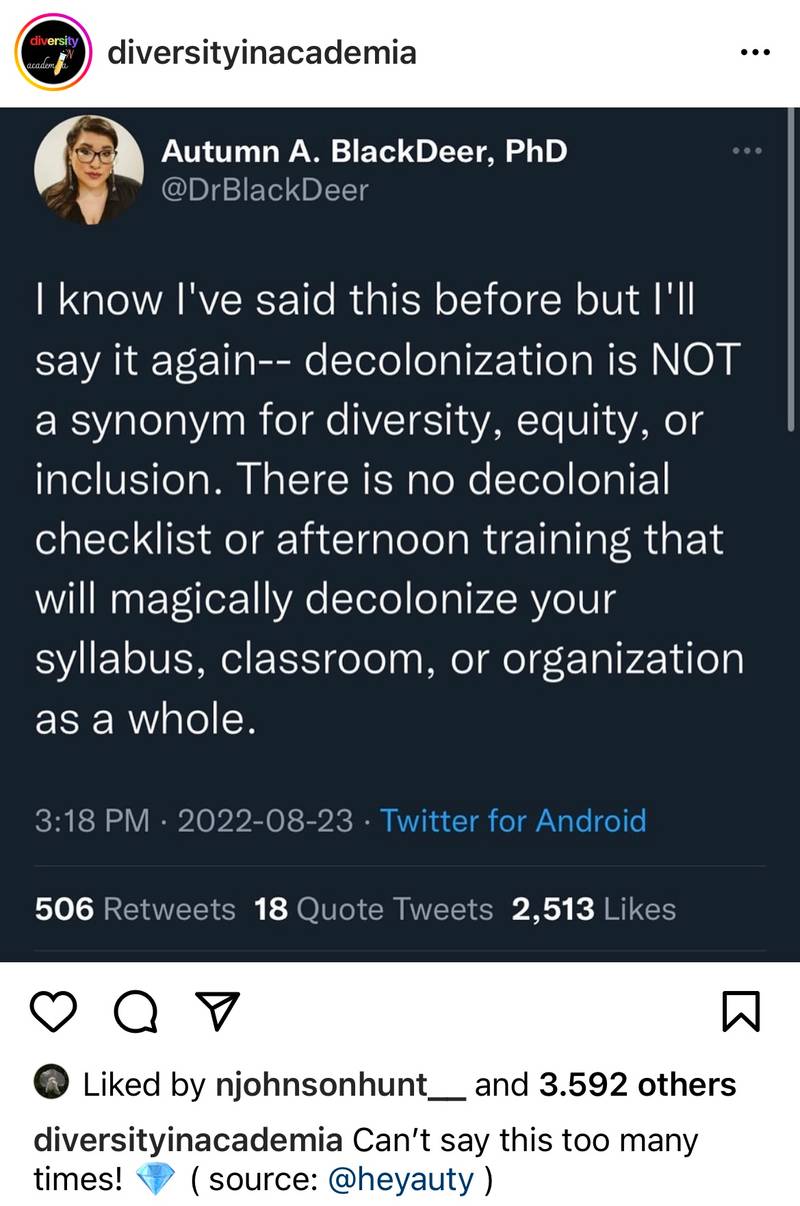Viewport: 800px width, 1206px height.
Task: Open the diversityinacademia profile picture at top
Action: point(50,52)
